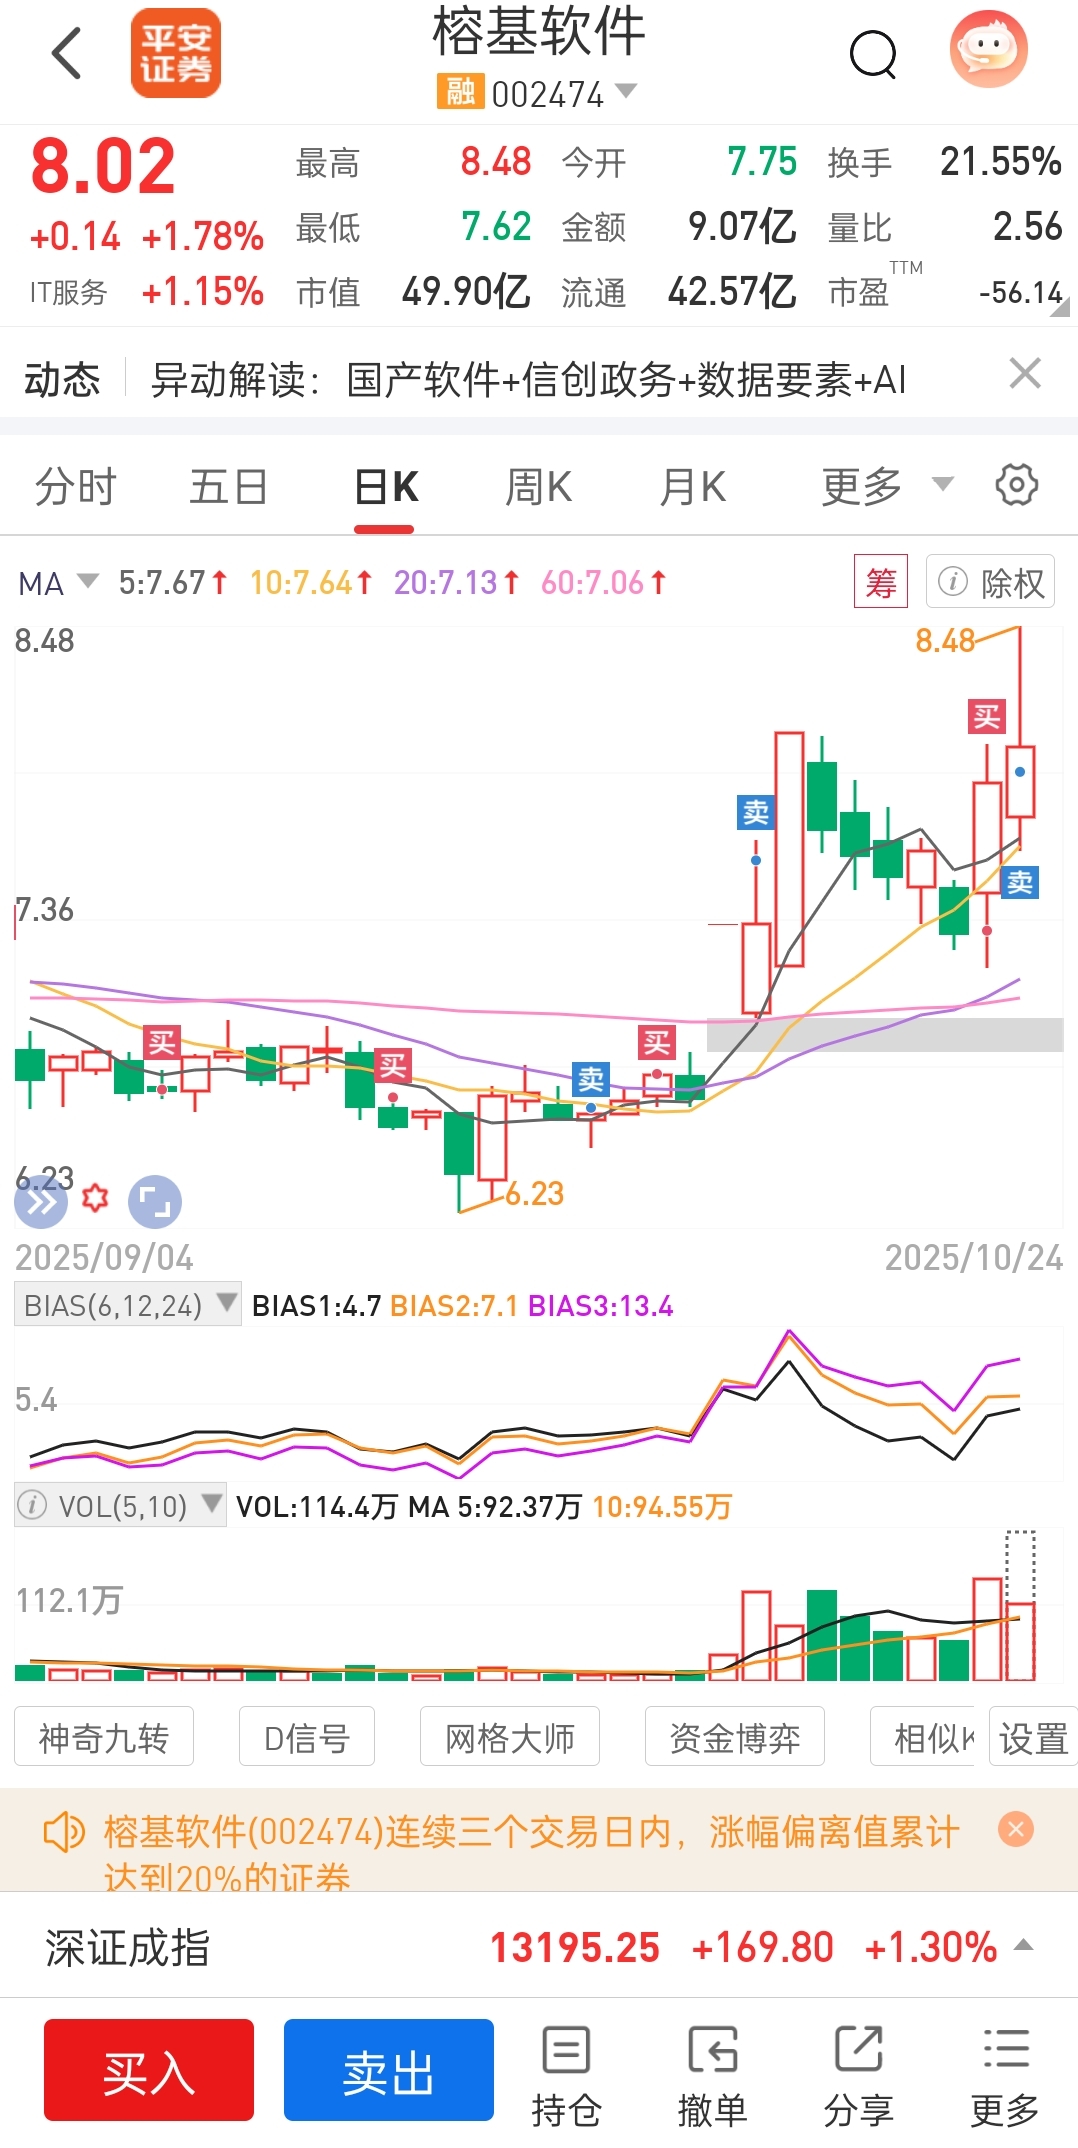Select the 网格大师 indicator button
Image resolution: width=1078 pixels, height=2148 pixels.
tap(510, 1738)
